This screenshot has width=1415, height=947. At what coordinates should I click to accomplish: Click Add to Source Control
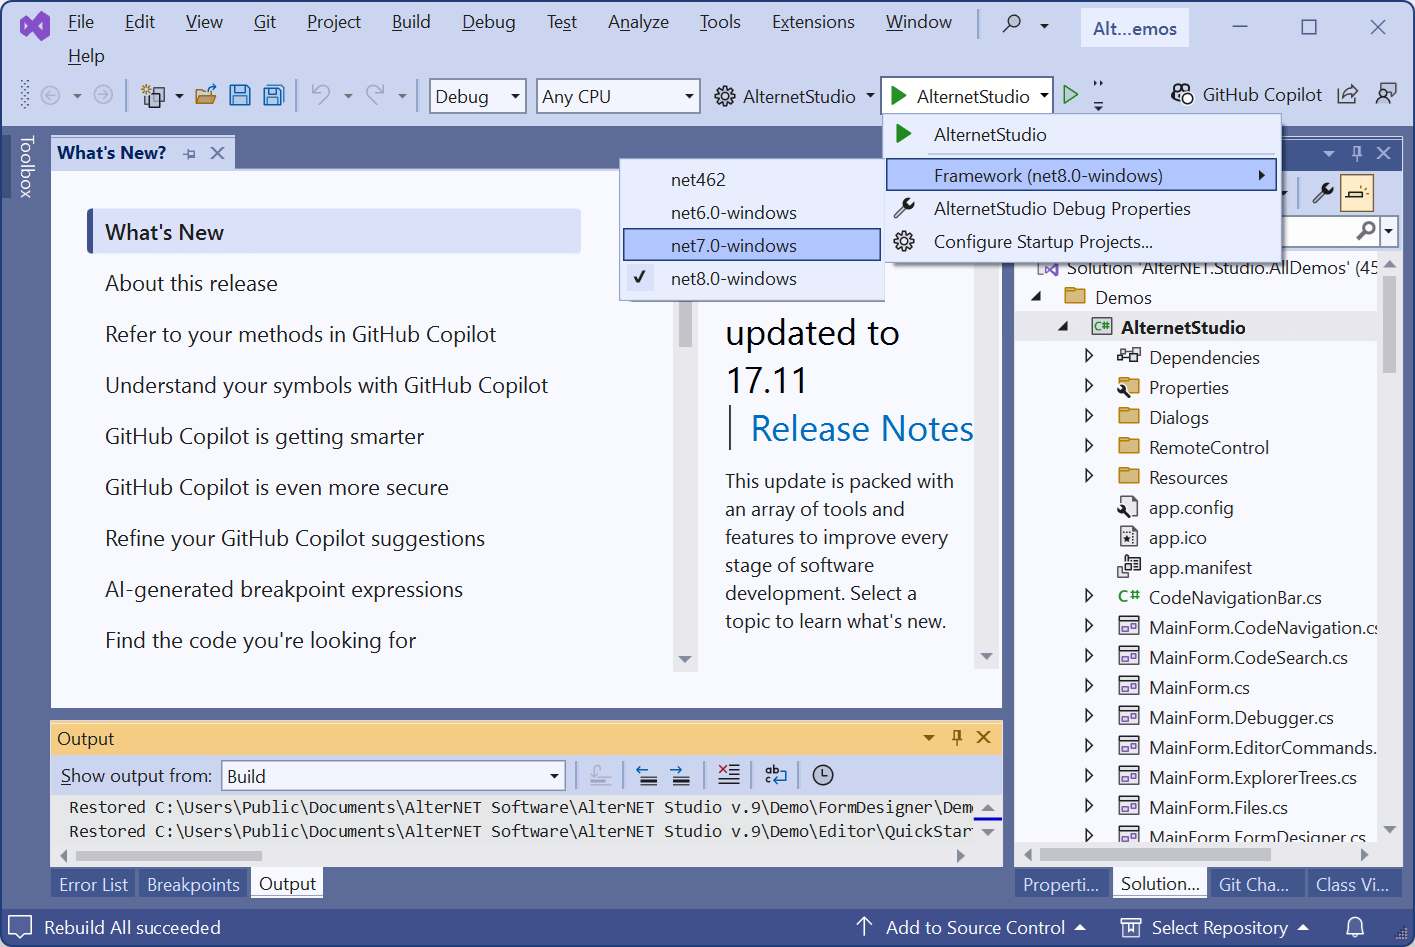[x=972, y=927]
